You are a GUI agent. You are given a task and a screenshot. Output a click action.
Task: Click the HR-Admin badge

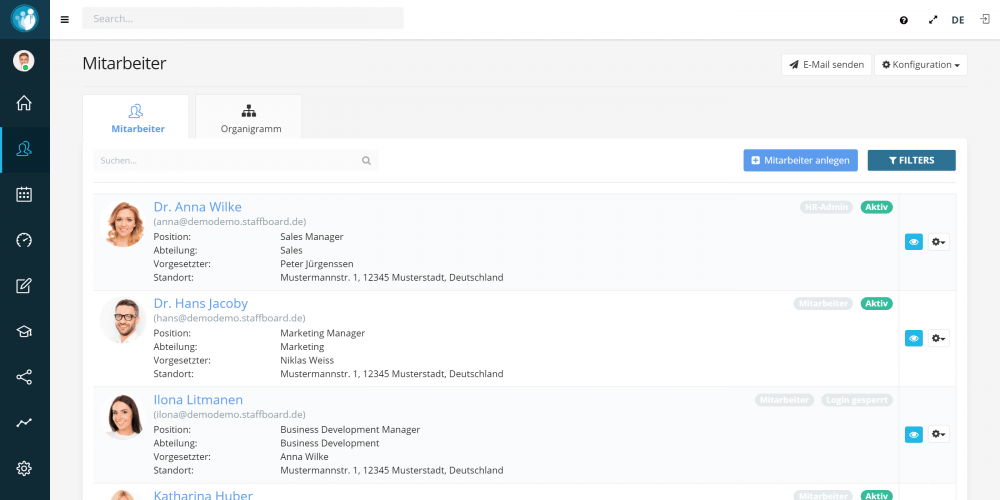point(827,207)
